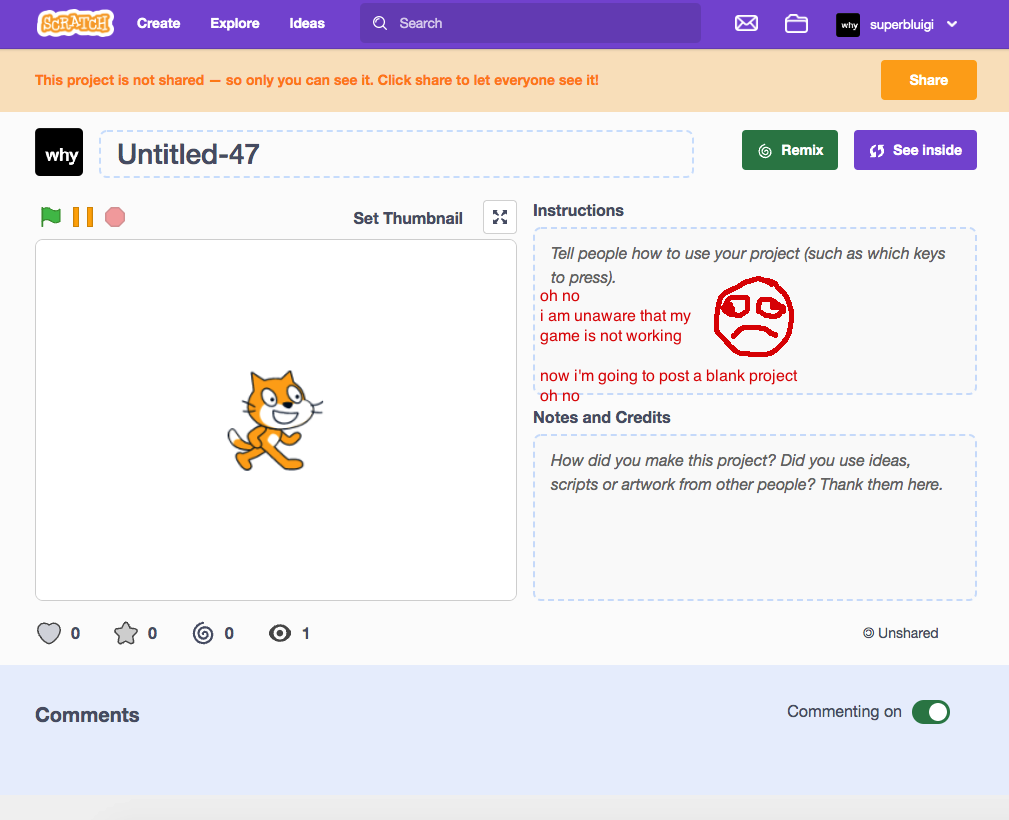Pause the project with the orange pause icon
The image size is (1009, 820).
(82, 217)
